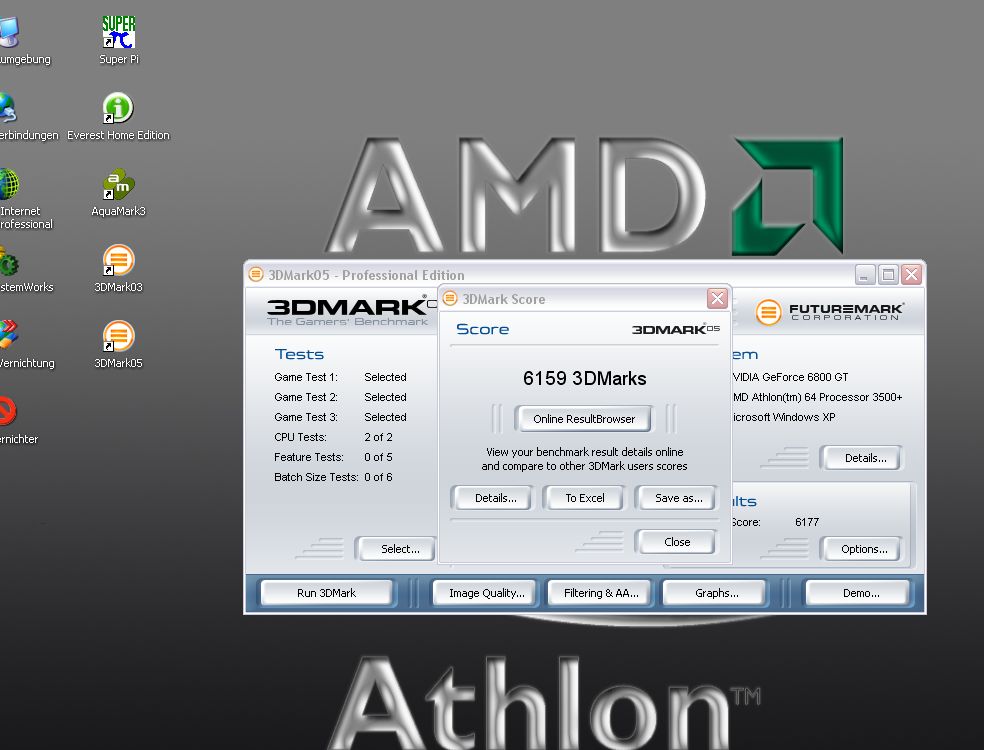Open the 3DMark03 desktop shortcut
Image resolution: width=984 pixels, height=750 pixels.
[x=118, y=268]
